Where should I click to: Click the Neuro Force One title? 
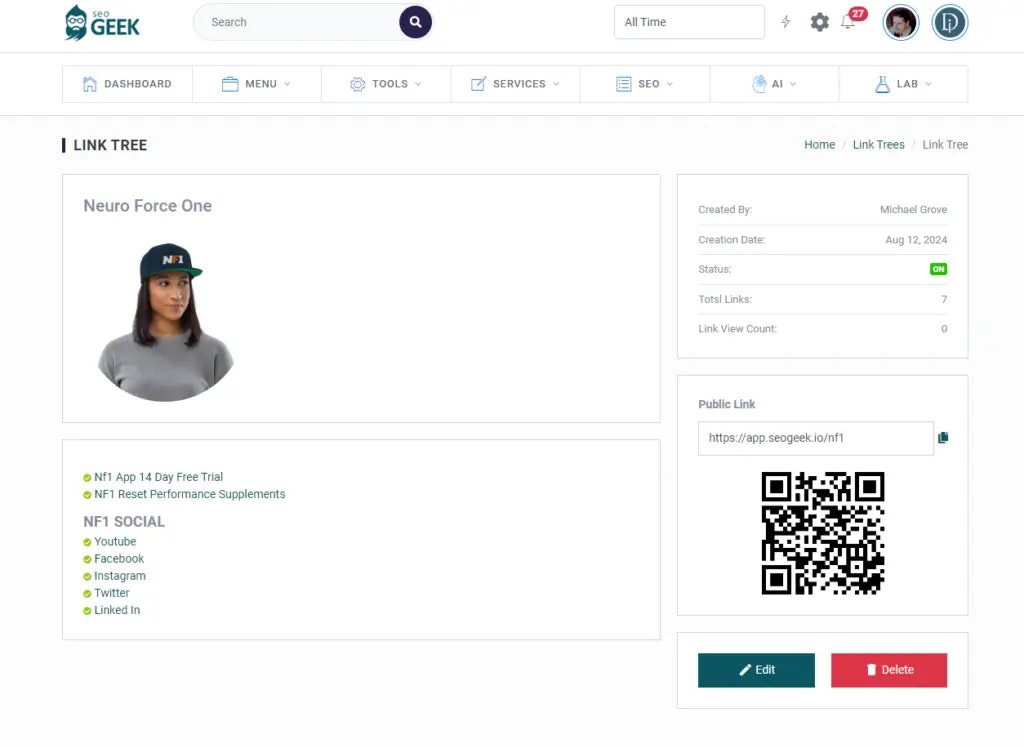(x=148, y=206)
